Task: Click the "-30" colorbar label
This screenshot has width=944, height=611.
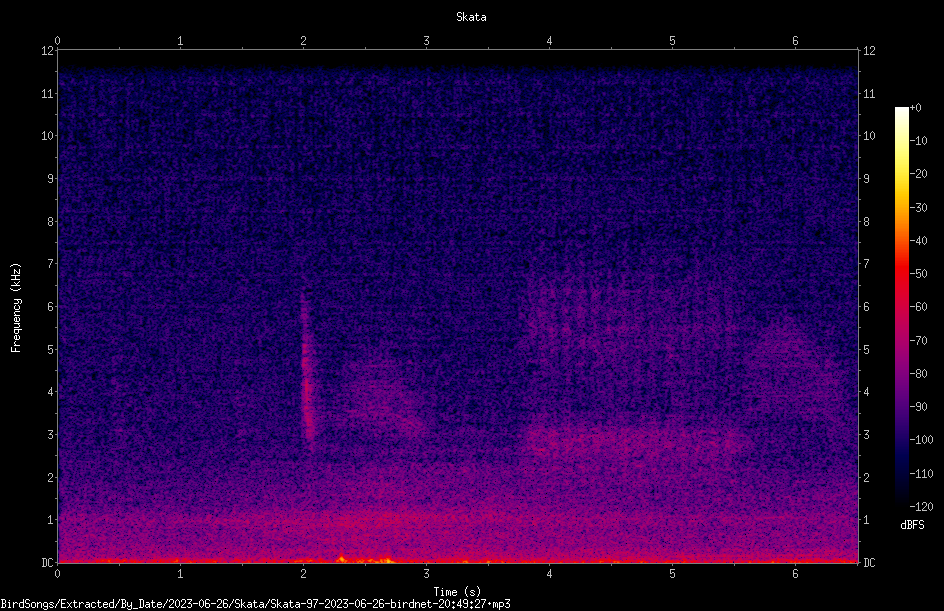Action: tap(918, 208)
